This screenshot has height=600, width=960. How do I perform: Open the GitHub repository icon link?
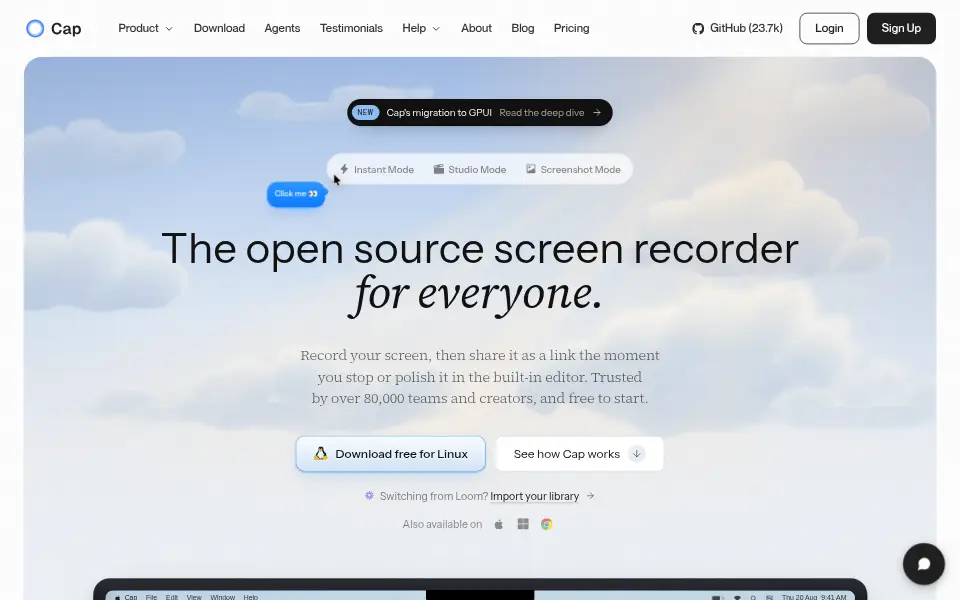[x=698, y=29]
